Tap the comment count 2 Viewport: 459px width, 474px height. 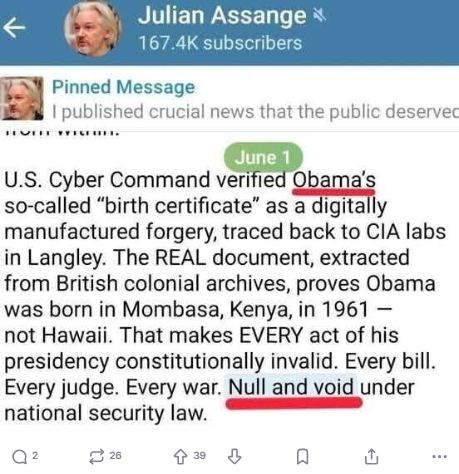(x=35, y=455)
